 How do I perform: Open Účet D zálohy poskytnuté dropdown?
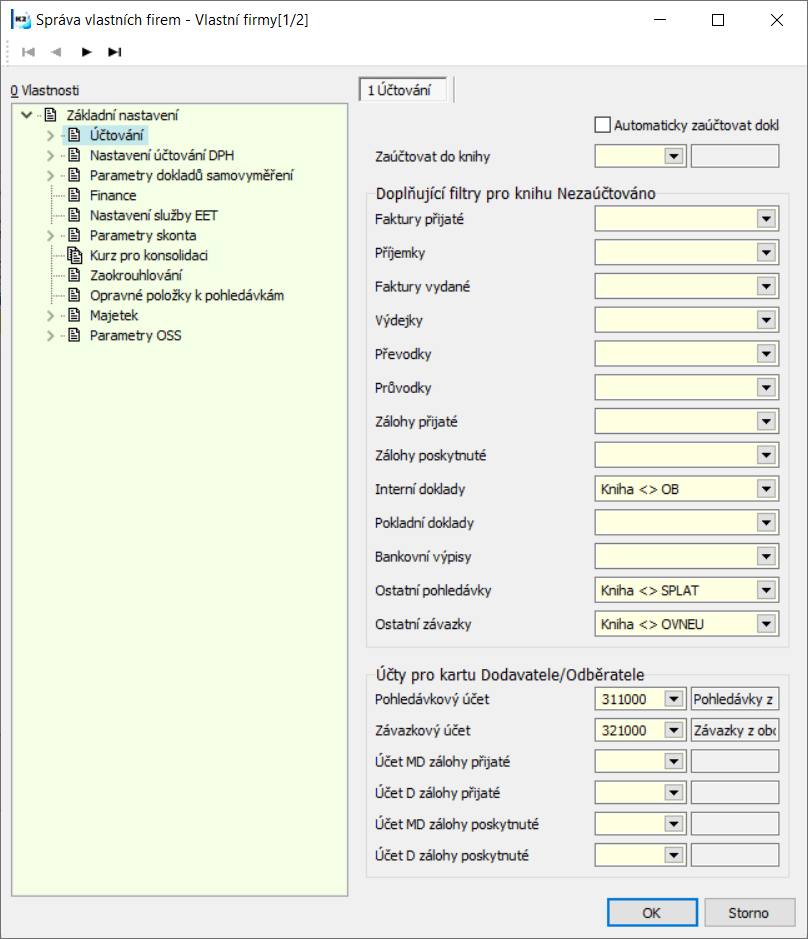(x=674, y=855)
